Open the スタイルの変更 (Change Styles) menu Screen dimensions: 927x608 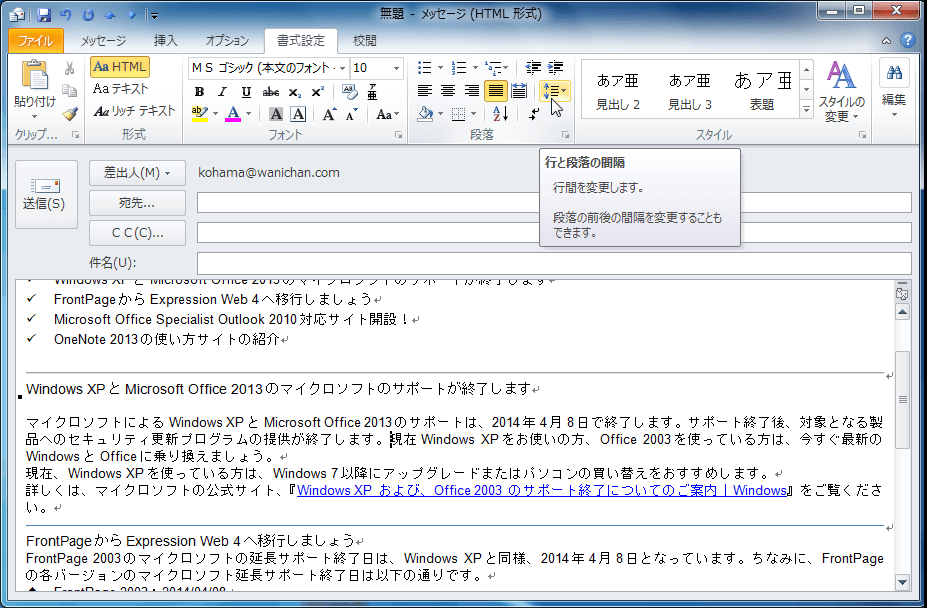point(841,92)
